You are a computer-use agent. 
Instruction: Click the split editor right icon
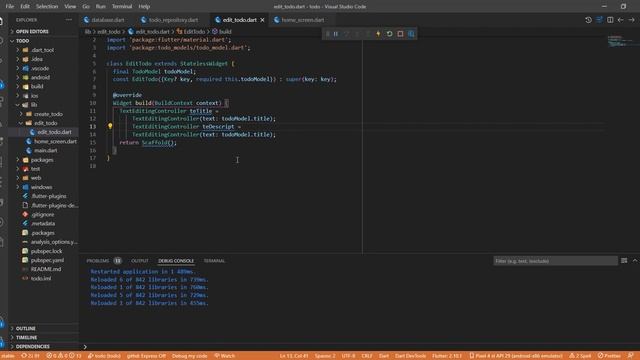(610, 20)
